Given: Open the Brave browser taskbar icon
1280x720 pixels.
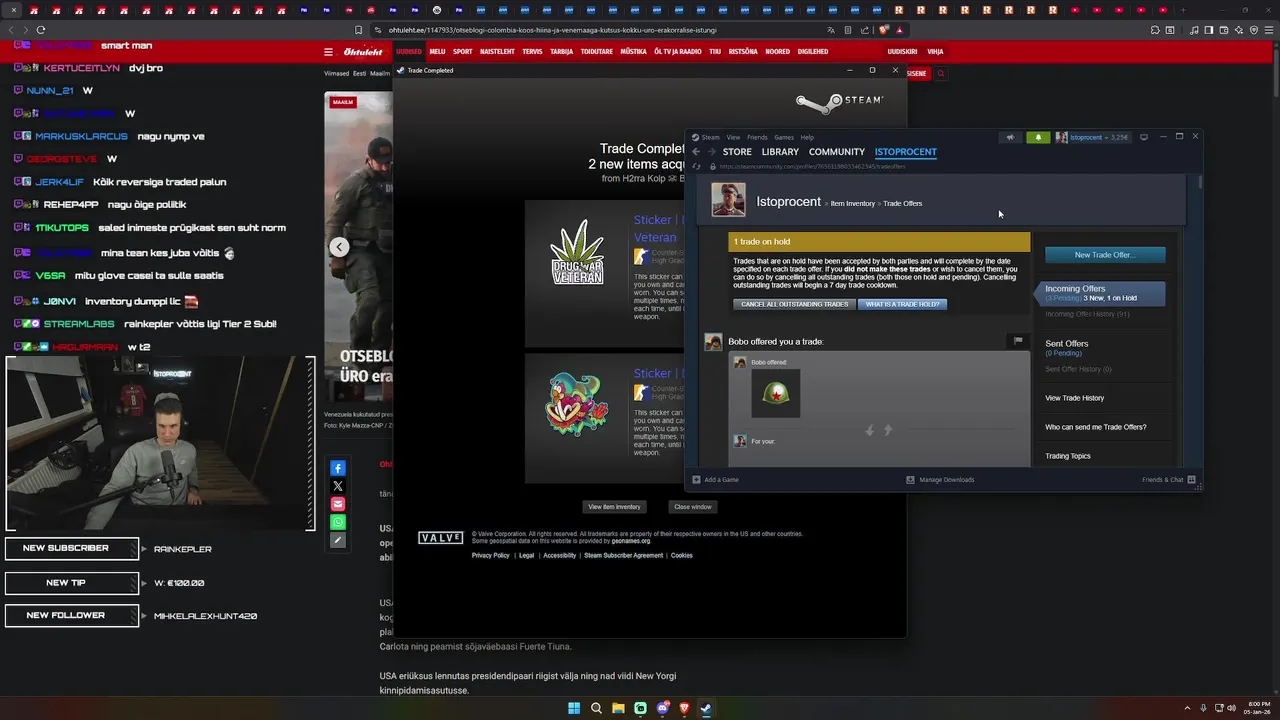Looking at the screenshot, I should 684,708.
